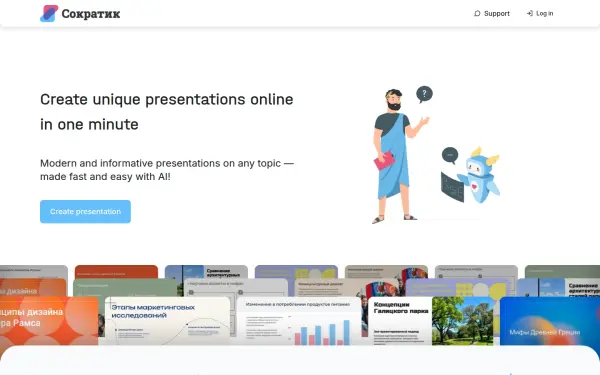
Task: Click the park trees photo on slide
Action: pos(463,321)
